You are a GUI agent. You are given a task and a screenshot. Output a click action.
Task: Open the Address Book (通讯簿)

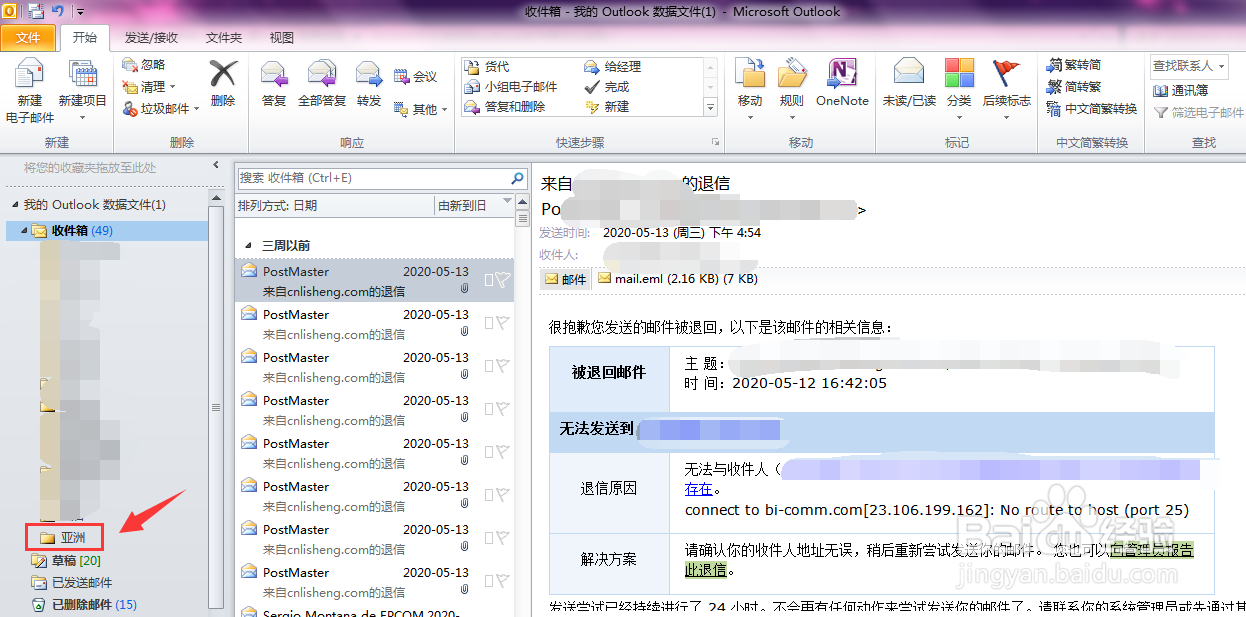[1181, 90]
